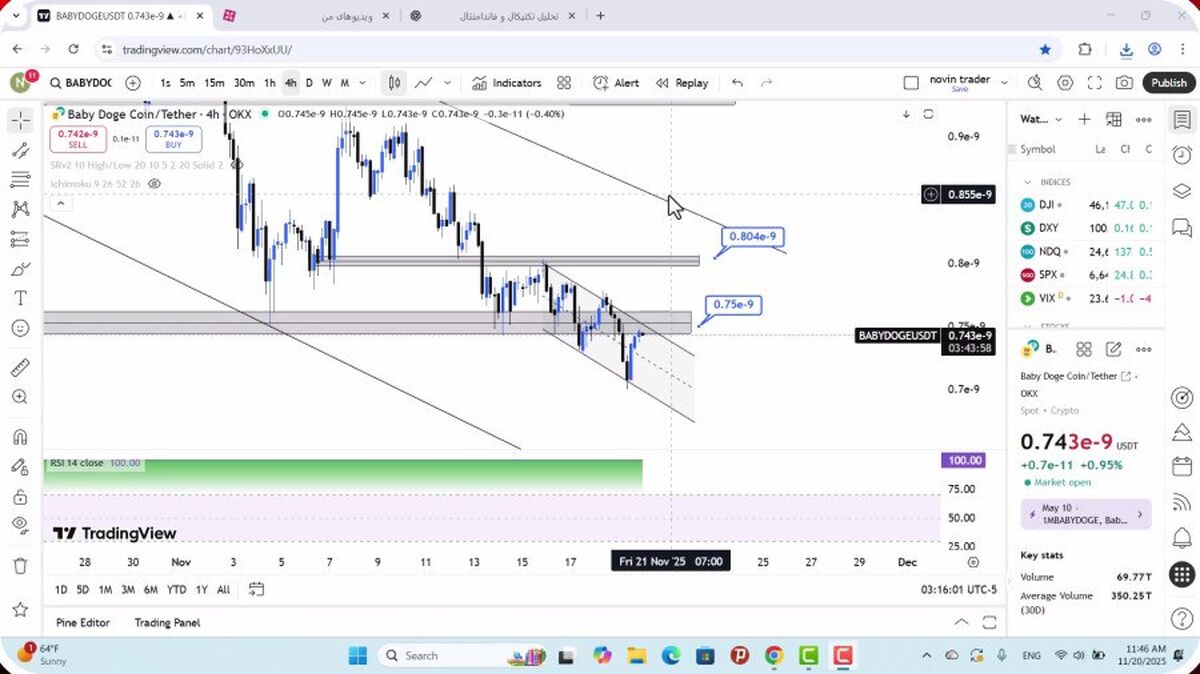Add symbol to watchlist plus icon
Viewport: 1200px width, 674px height.
click(1084, 119)
